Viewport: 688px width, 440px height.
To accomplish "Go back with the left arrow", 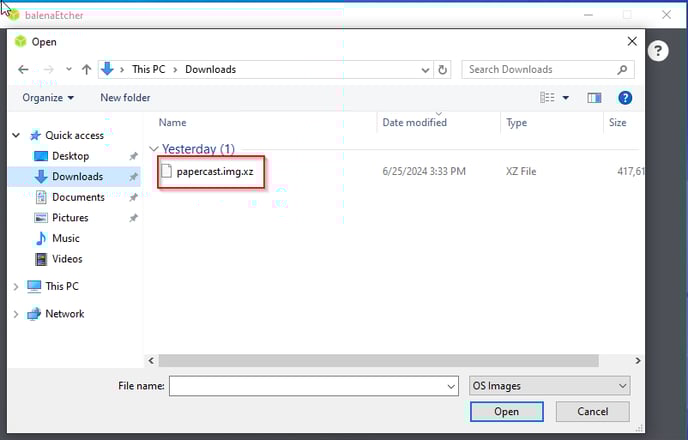I will tap(23, 69).
